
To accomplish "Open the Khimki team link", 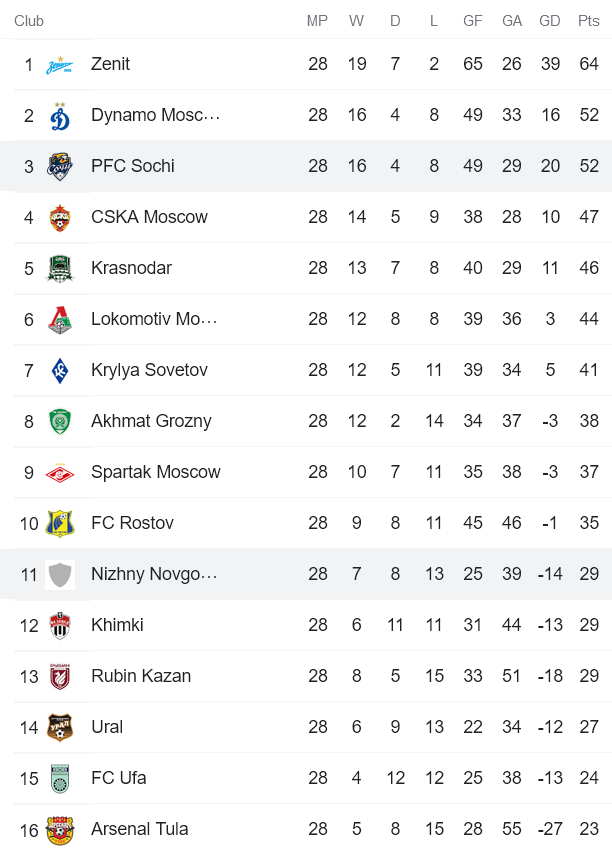I will [x=117, y=625].
